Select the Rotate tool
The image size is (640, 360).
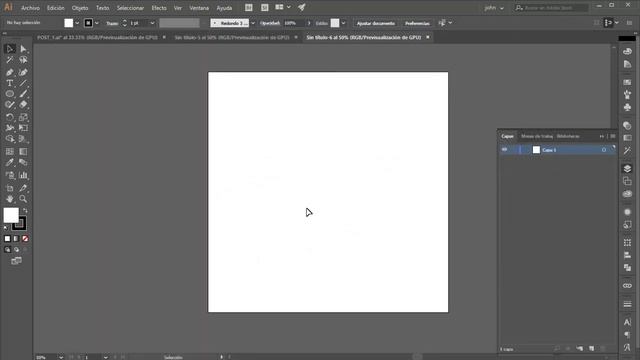pyautogui.click(x=9, y=118)
